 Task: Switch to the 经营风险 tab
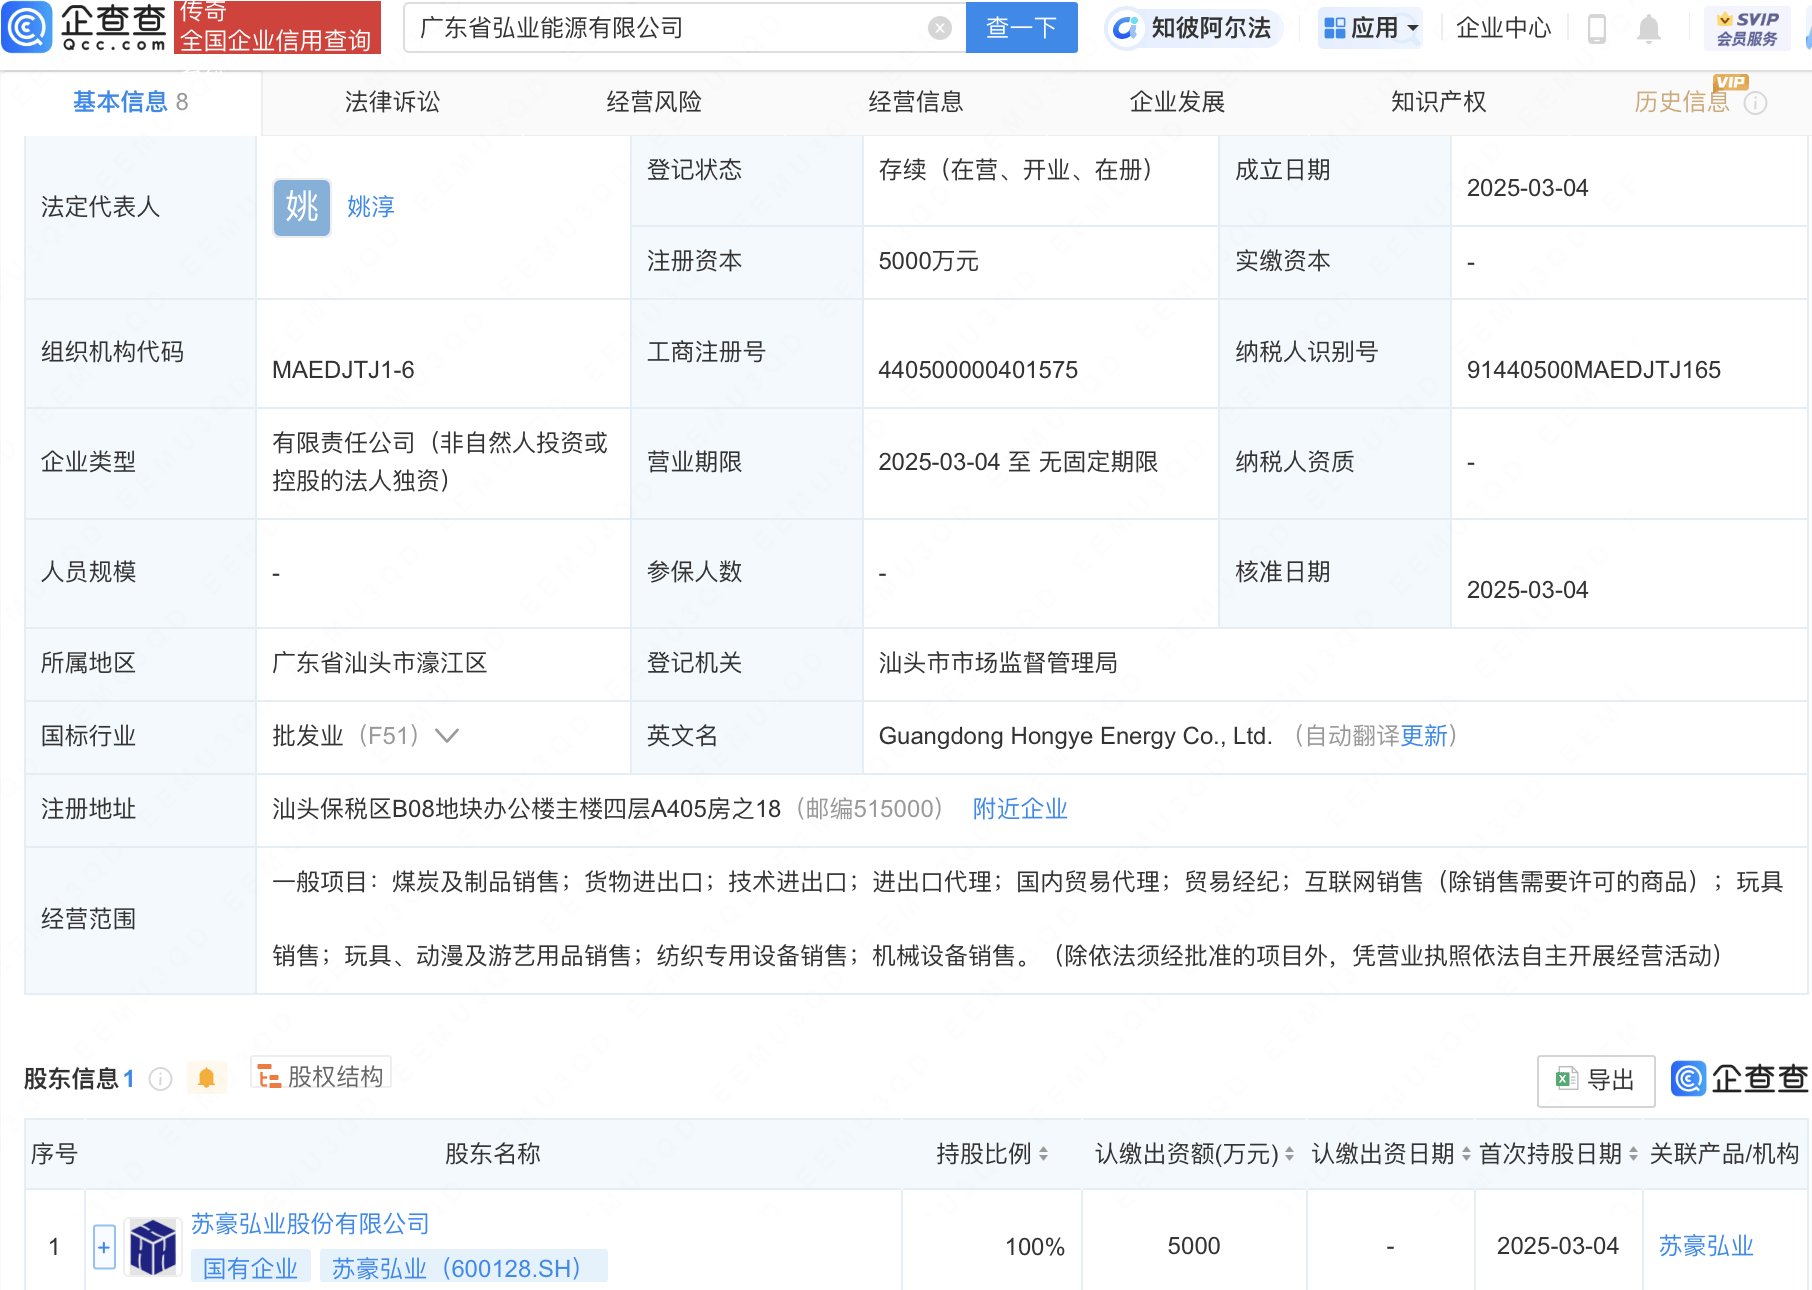(x=654, y=102)
